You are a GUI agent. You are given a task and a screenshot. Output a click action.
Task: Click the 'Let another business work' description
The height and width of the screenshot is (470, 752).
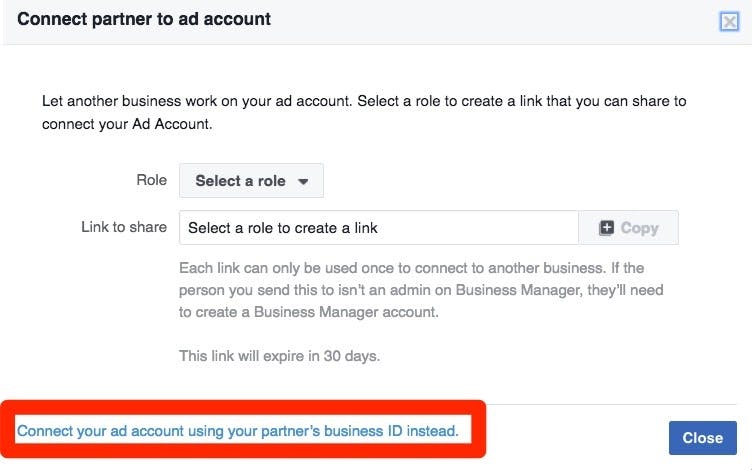pos(364,101)
